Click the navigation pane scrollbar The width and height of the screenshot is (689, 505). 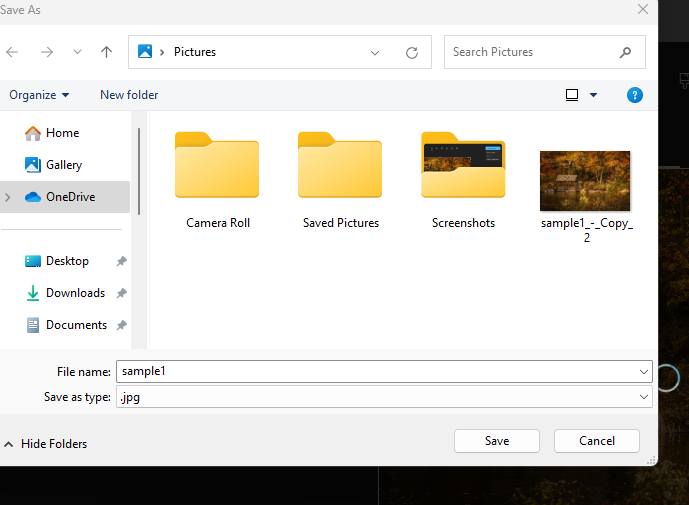click(139, 171)
